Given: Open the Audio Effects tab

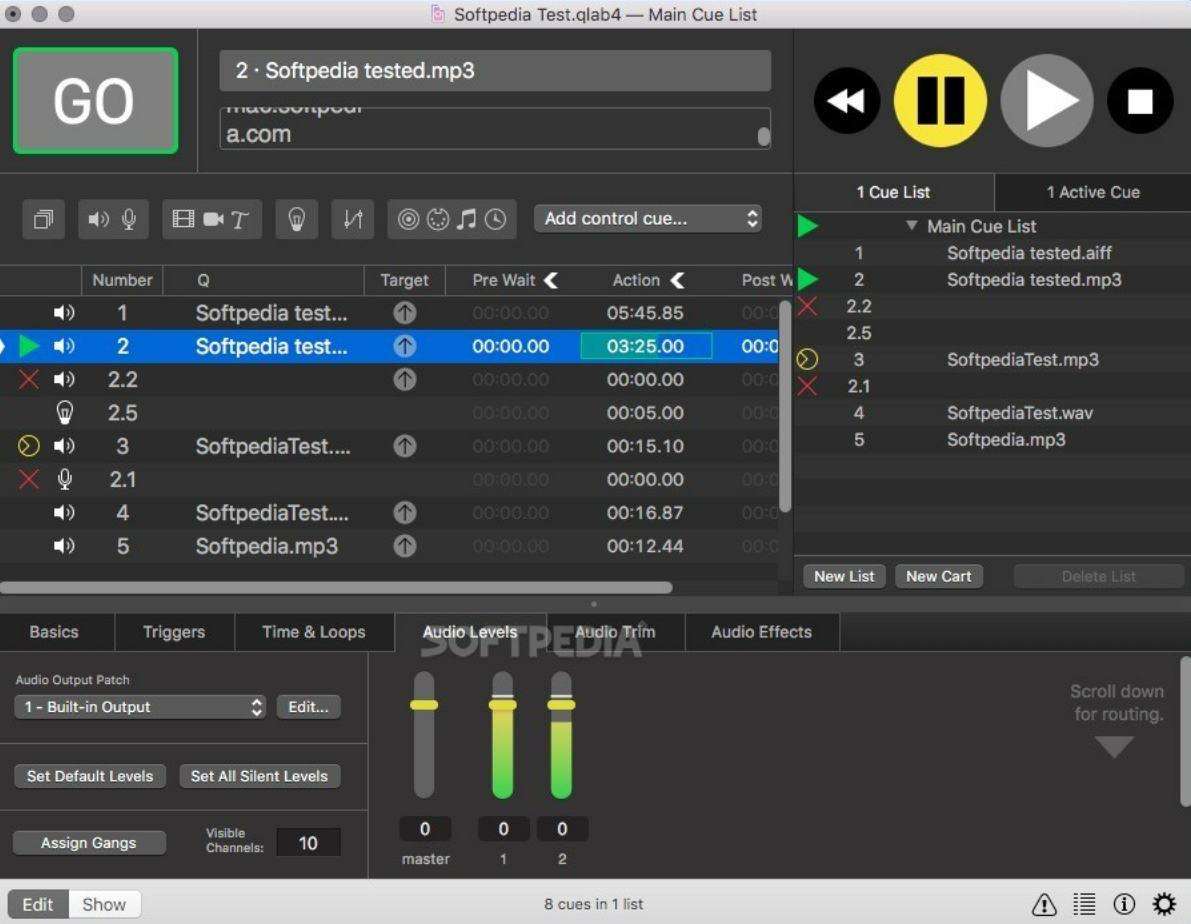Looking at the screenshot, I should tap(761, 631).
